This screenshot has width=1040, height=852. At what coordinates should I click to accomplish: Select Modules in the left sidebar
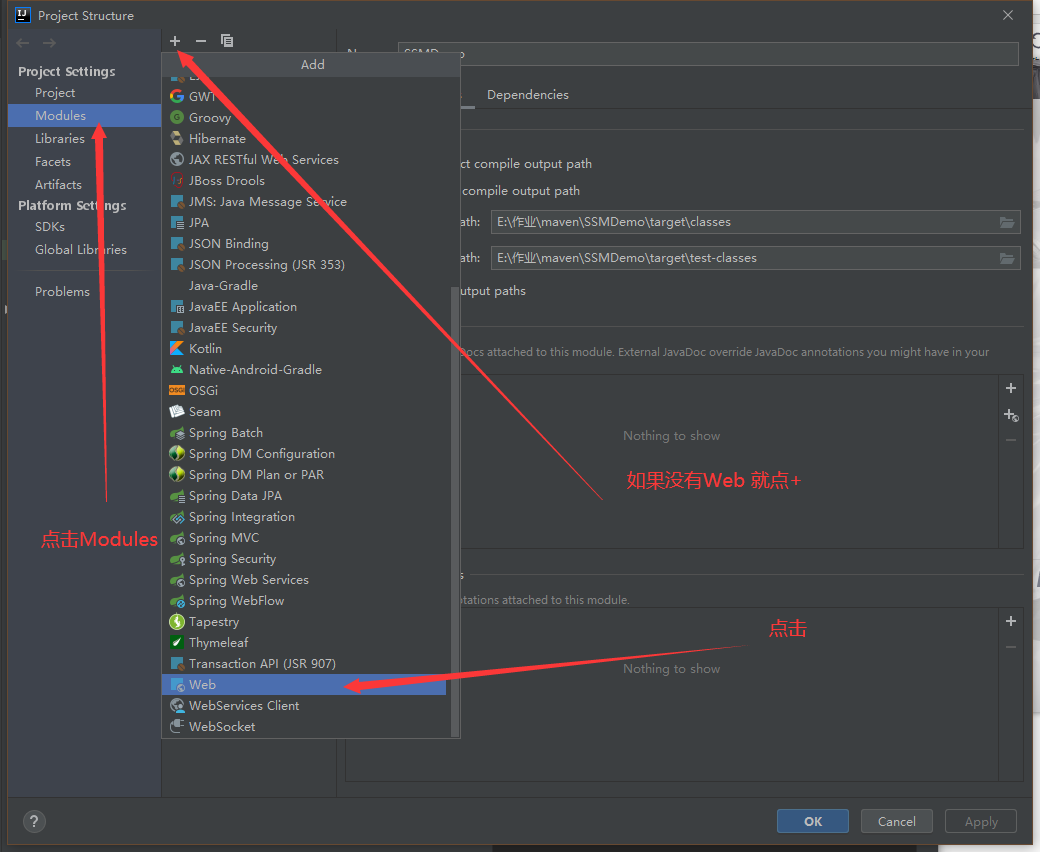tap(84, 115)
